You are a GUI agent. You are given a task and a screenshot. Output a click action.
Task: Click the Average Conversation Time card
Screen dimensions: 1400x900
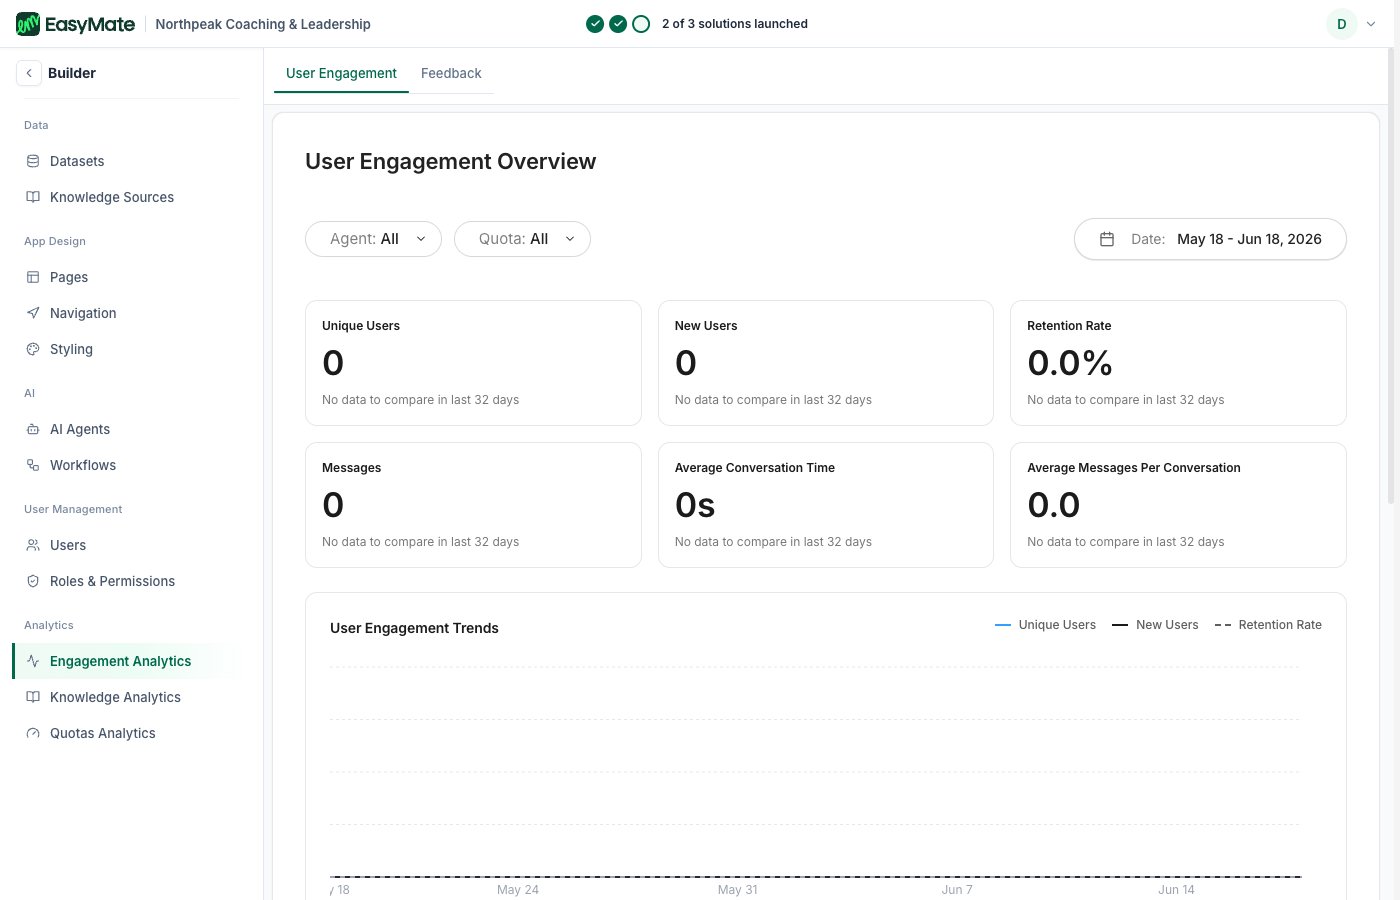[x=826, y=505]
